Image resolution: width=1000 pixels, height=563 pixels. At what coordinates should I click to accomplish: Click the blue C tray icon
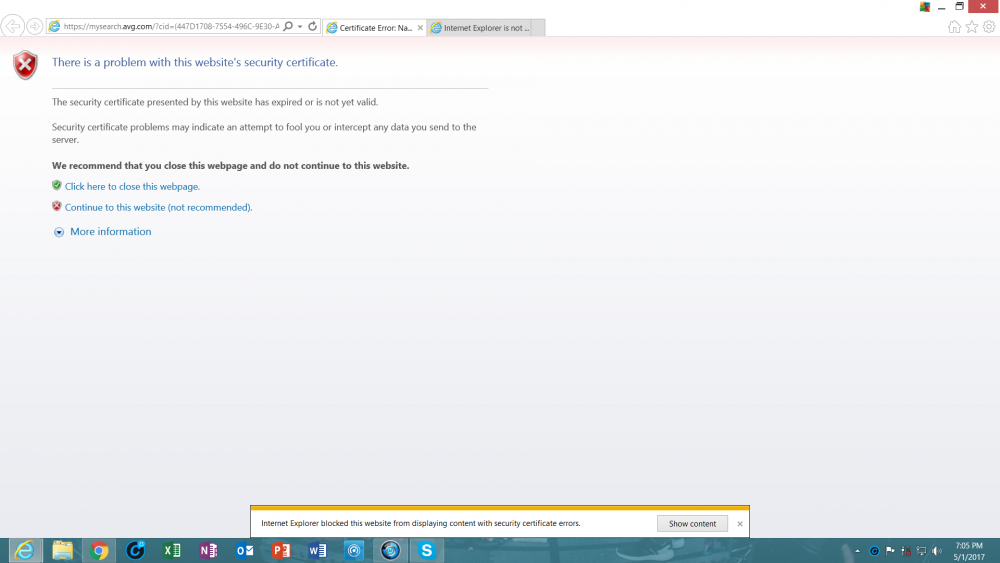coord(874,551)
